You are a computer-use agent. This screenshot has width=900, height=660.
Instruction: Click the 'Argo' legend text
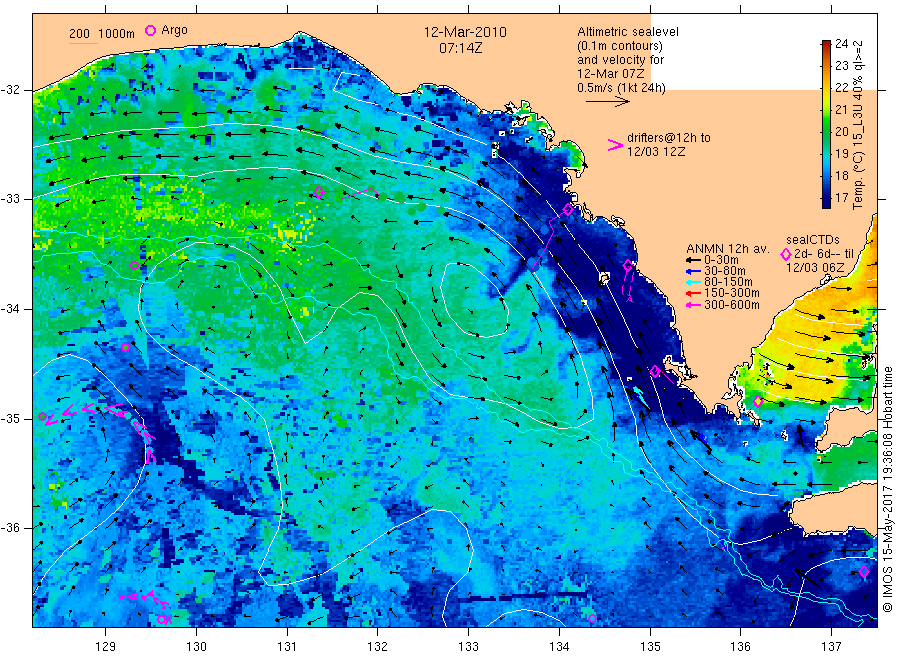(174, 30)
